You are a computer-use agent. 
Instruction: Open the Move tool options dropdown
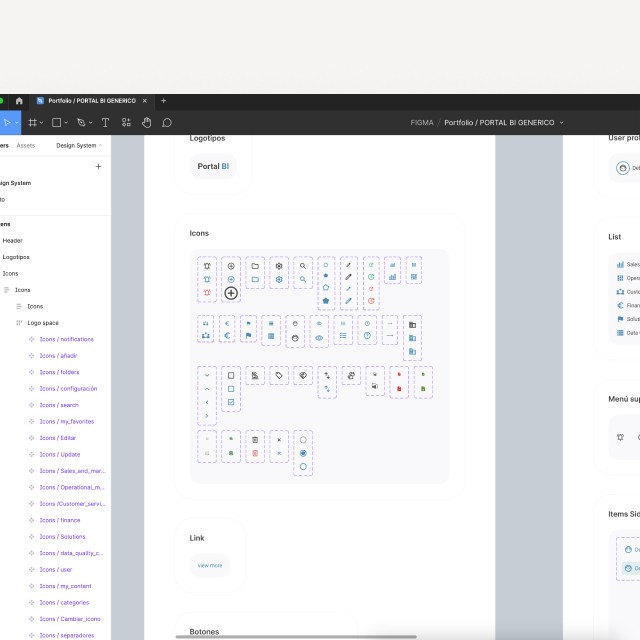coord(17,122)
